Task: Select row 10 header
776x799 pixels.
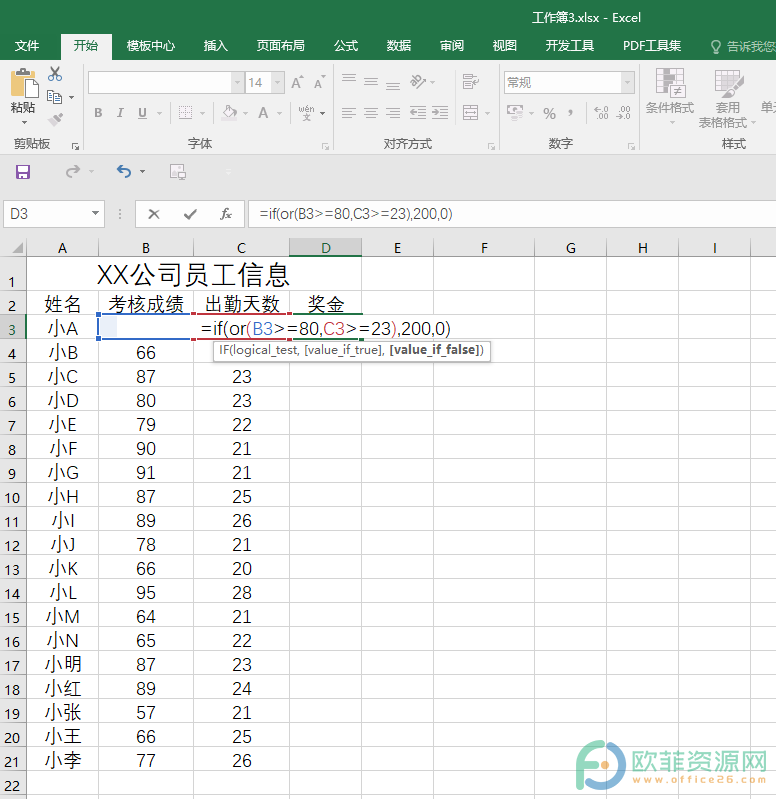Action: [13, 497]
